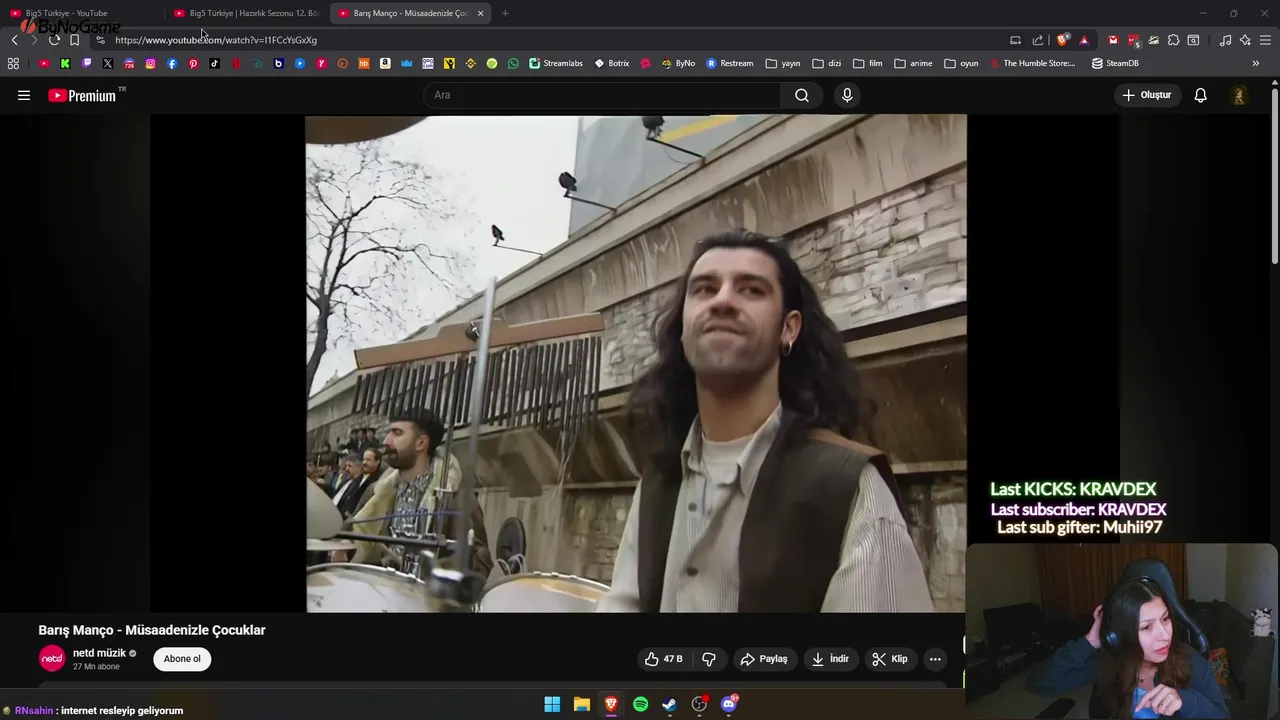Open the media control music note icon

pyautogui.click(x=1225, y=40)
